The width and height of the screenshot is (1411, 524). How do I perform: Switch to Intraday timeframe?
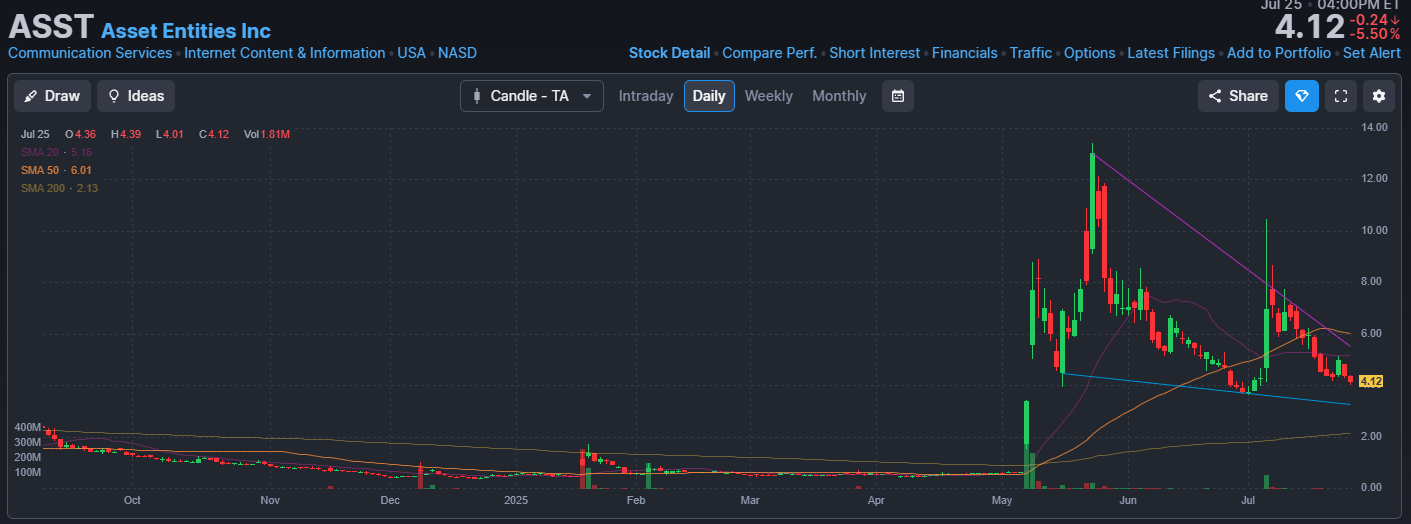click(x=646, y=96)
